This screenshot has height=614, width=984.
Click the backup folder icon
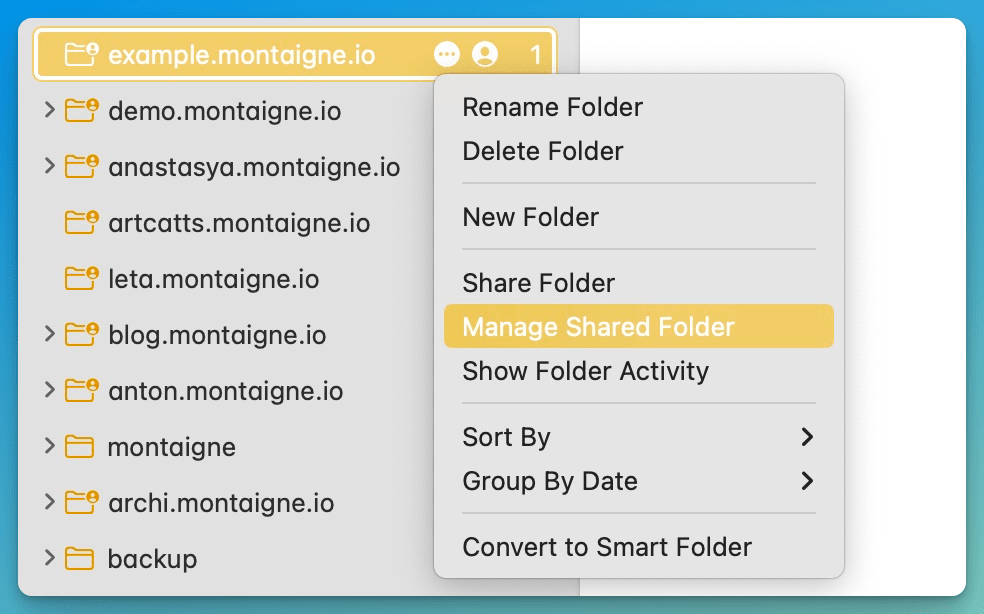coord(80,559)
